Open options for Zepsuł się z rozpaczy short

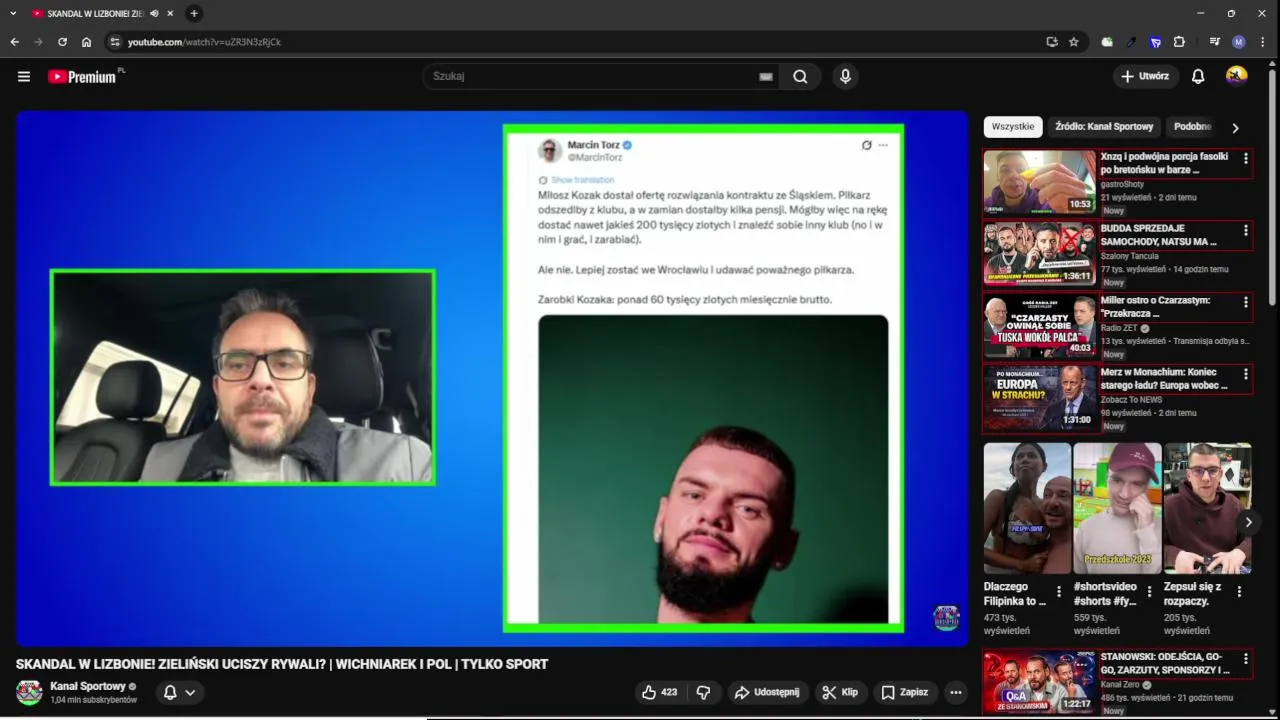click(x=1239, y=591)
